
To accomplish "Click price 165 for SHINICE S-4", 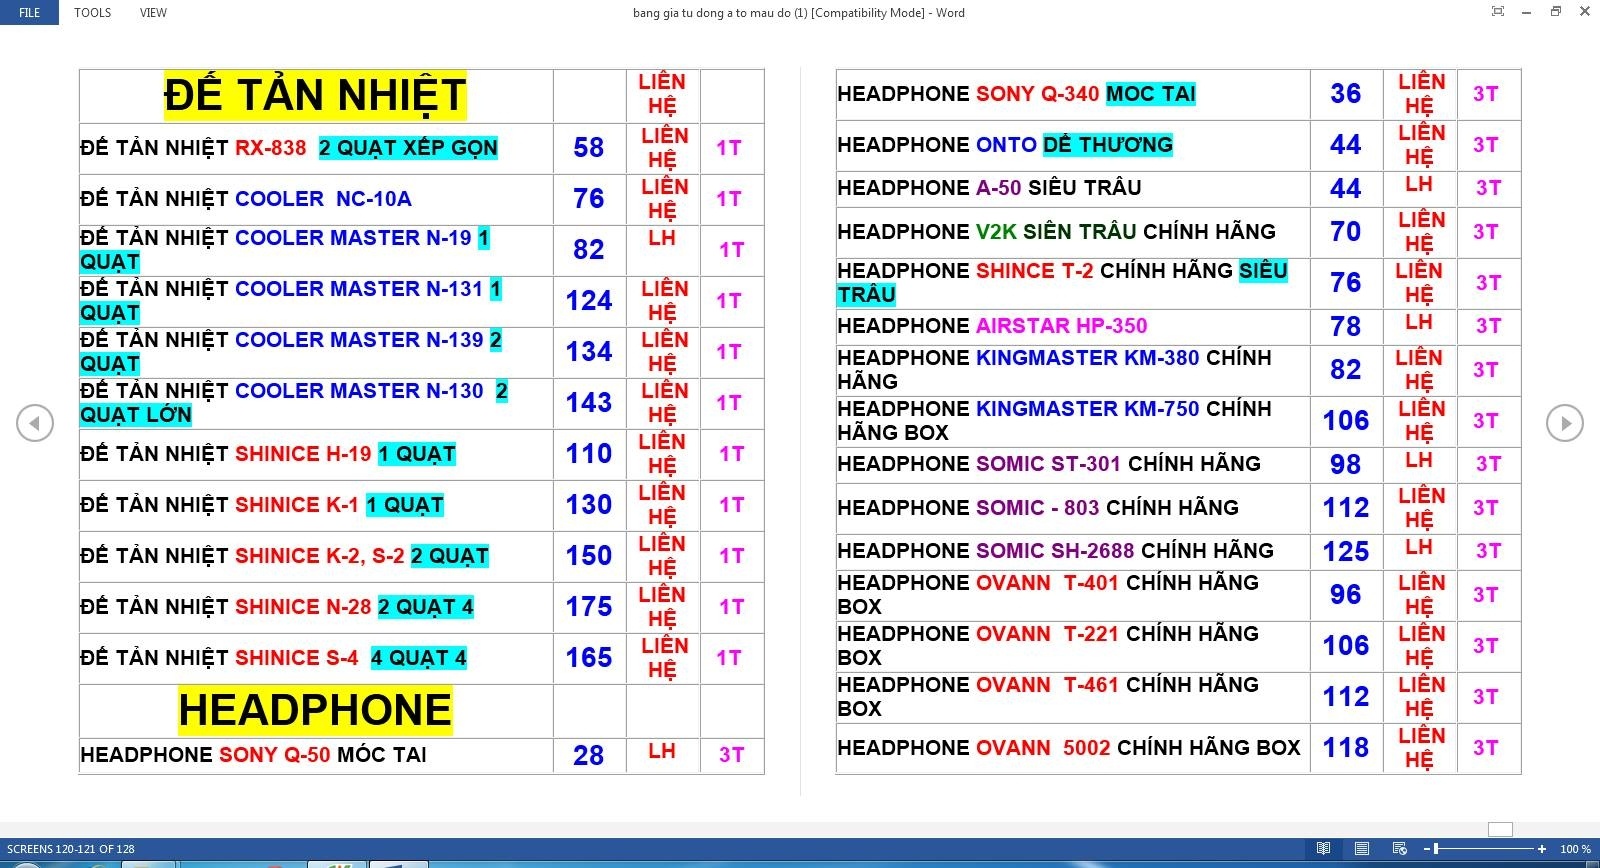I will (589, 658).
